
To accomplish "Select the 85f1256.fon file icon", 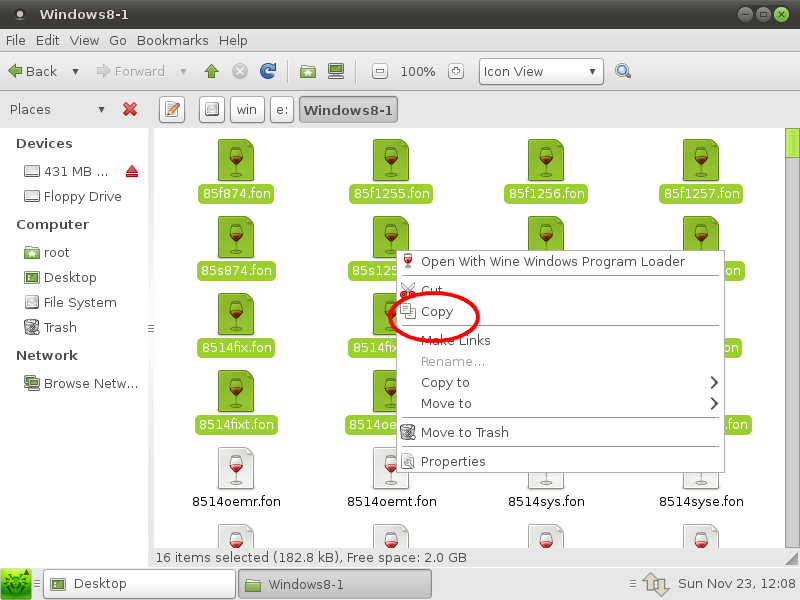I will (x=546, y=160).
